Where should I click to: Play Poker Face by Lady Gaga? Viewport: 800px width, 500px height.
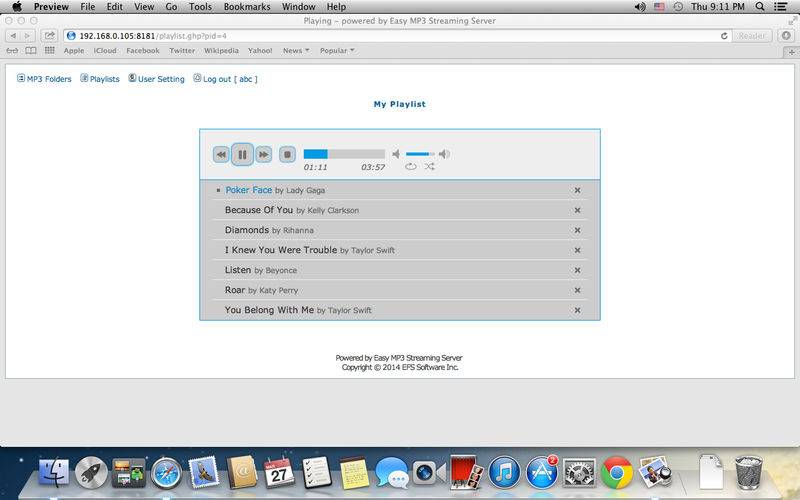tap(275, 190)
